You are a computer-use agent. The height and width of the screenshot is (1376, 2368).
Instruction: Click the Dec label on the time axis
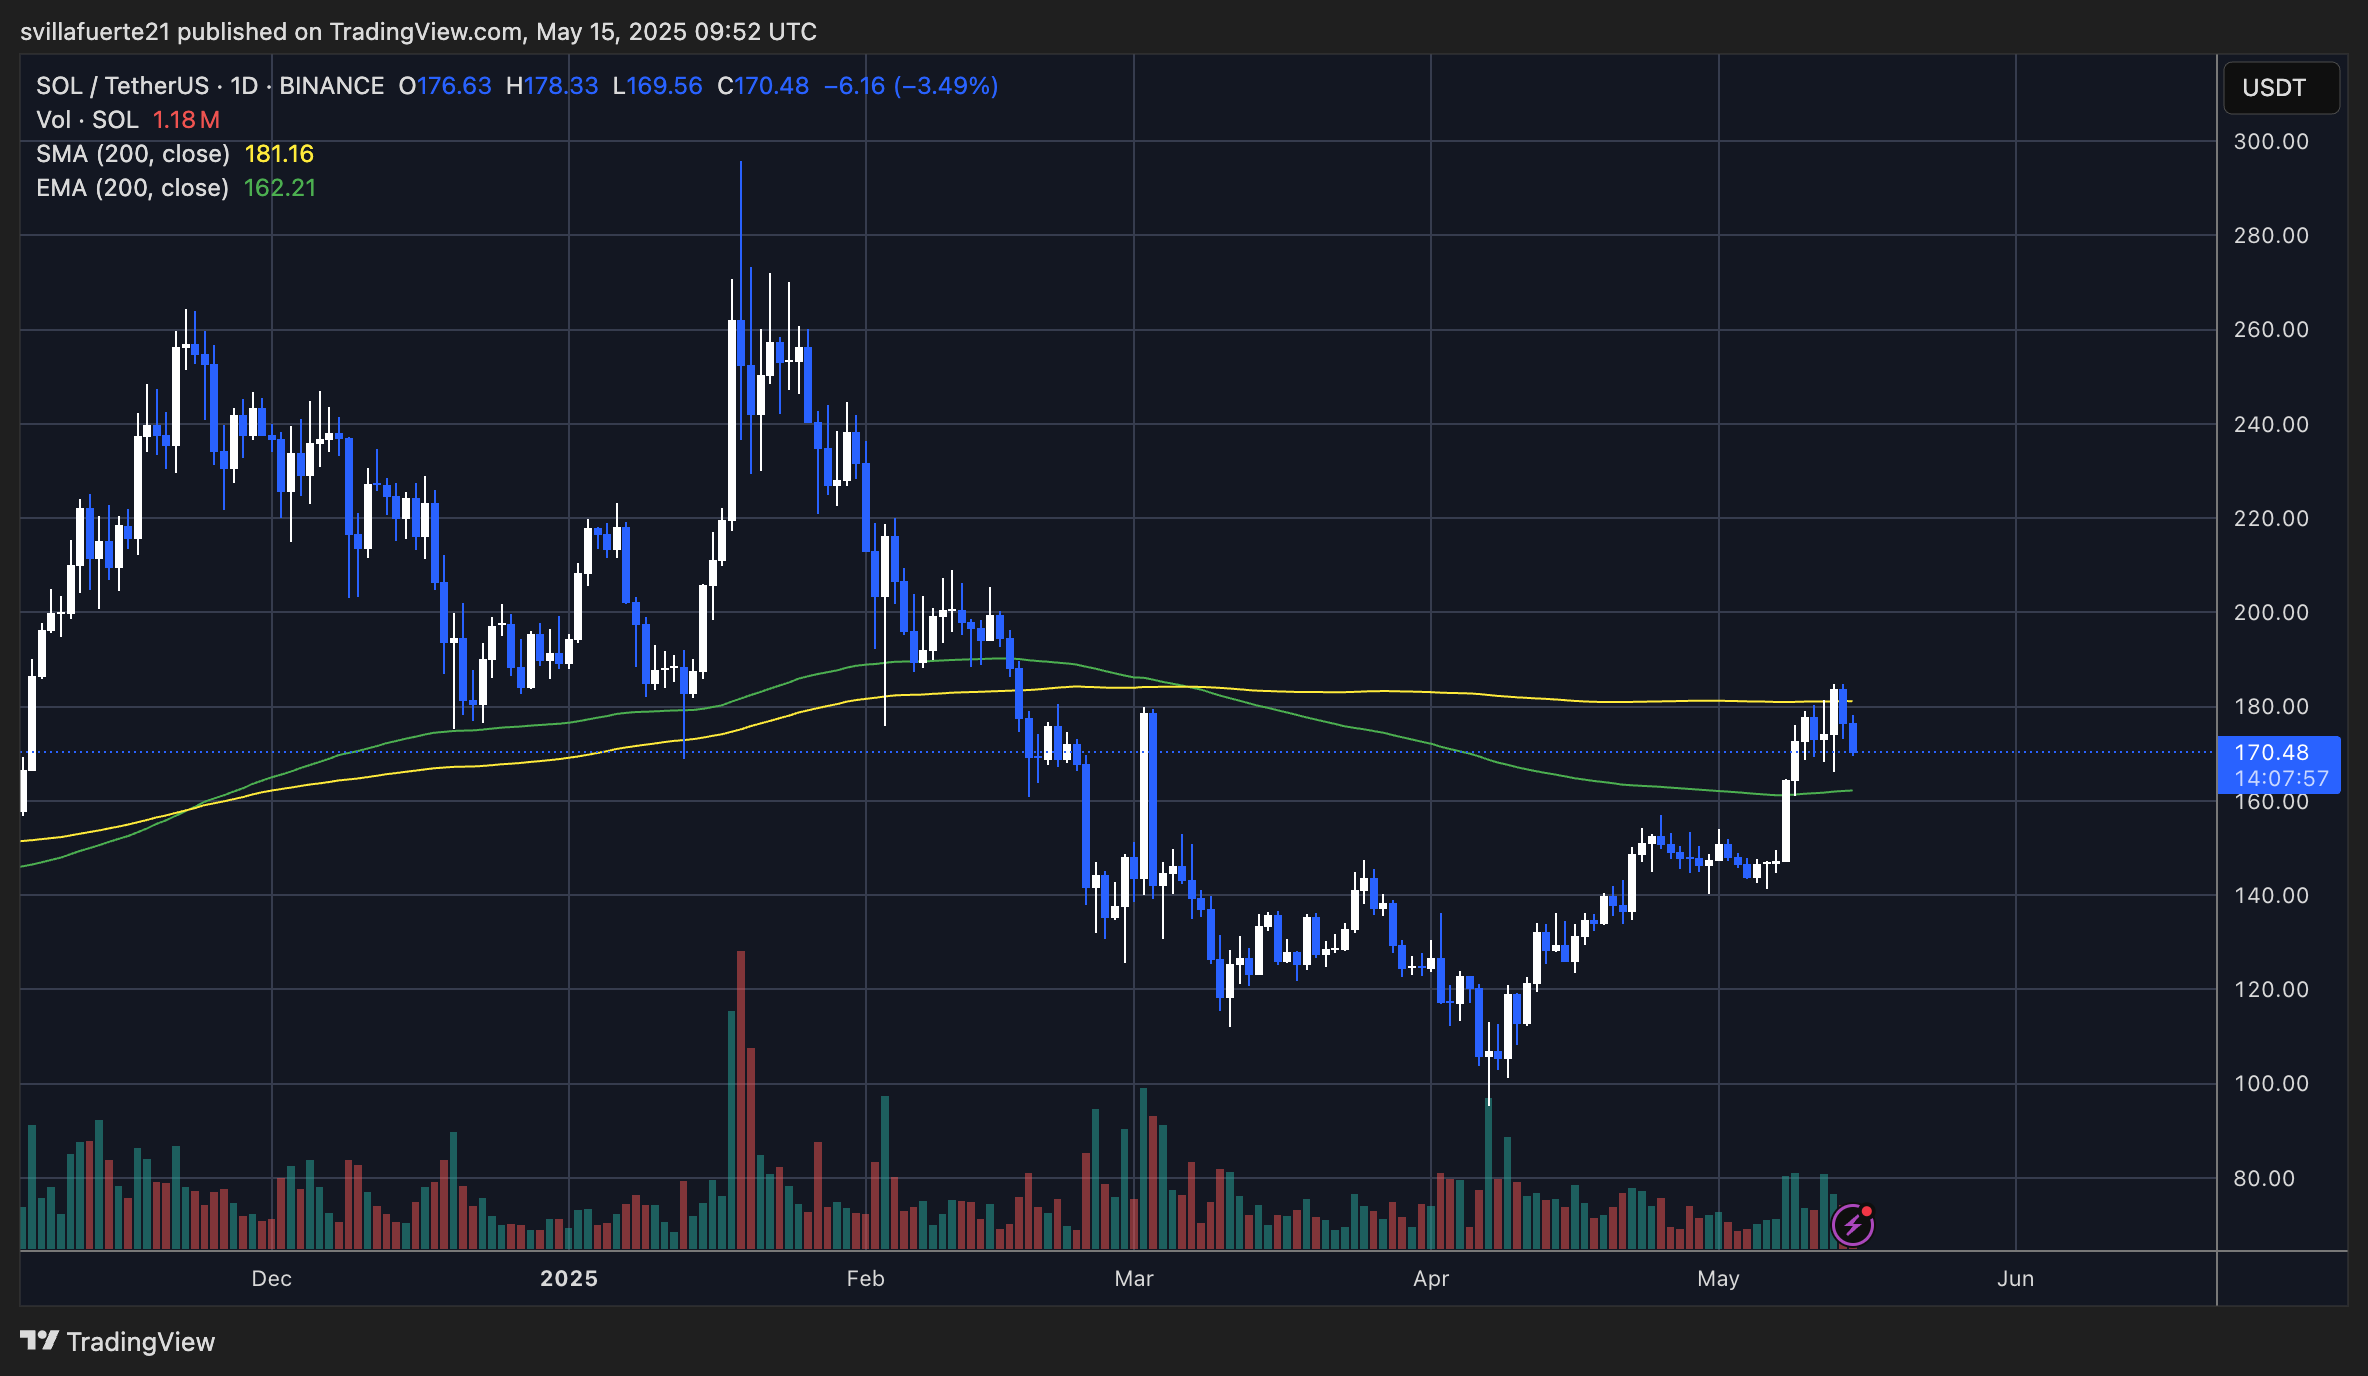tap(272, 1278)
